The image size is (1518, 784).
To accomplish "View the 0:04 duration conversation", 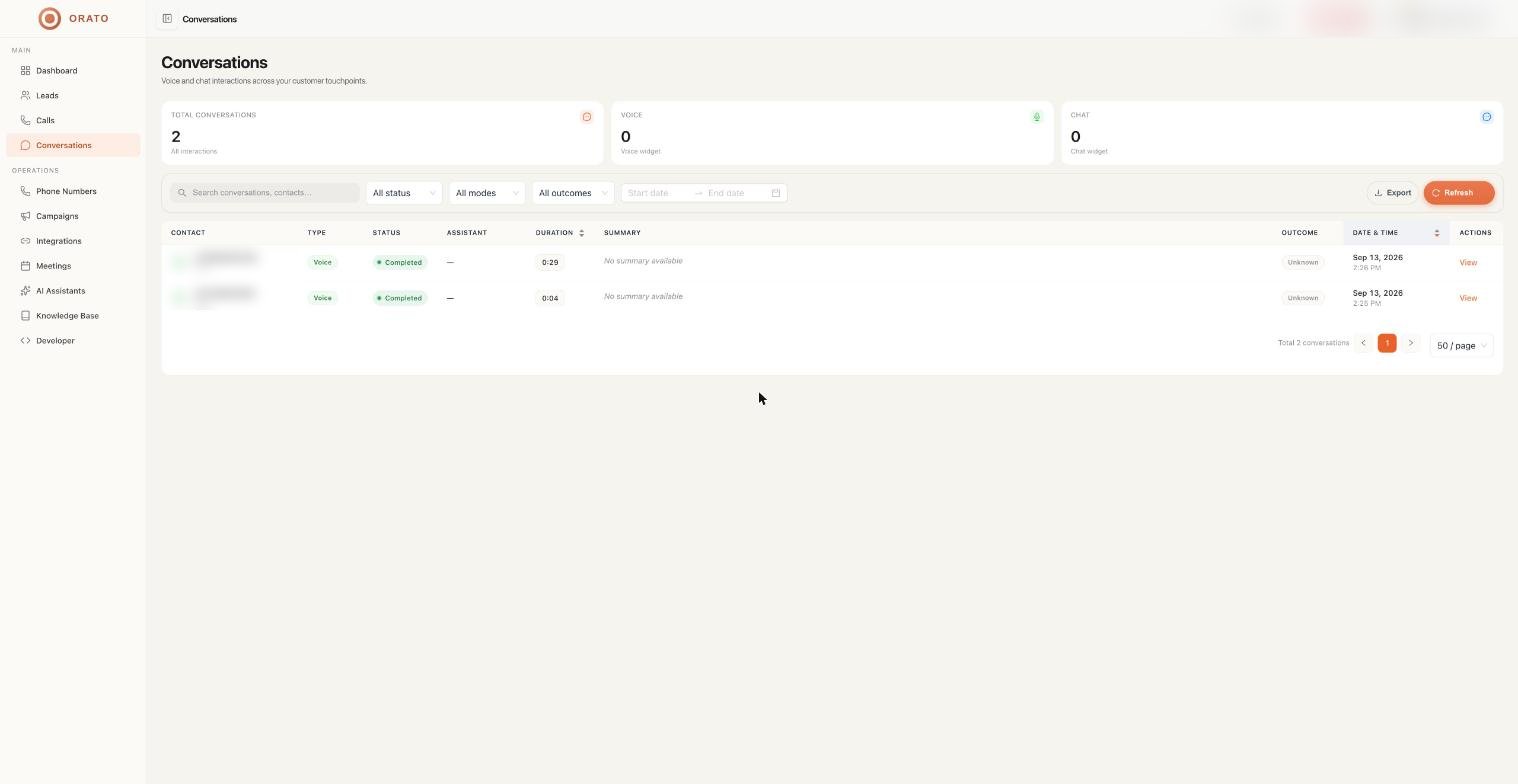I will [1468, 298].
